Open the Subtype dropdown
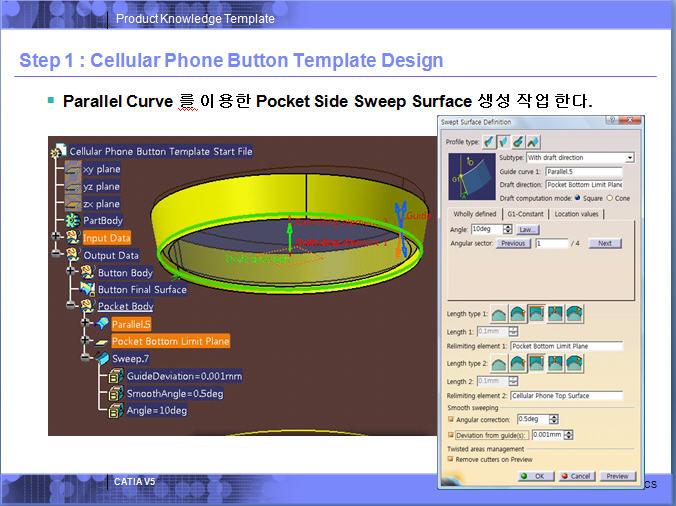This screenshot has height=506, width=676. pos(629,158)
